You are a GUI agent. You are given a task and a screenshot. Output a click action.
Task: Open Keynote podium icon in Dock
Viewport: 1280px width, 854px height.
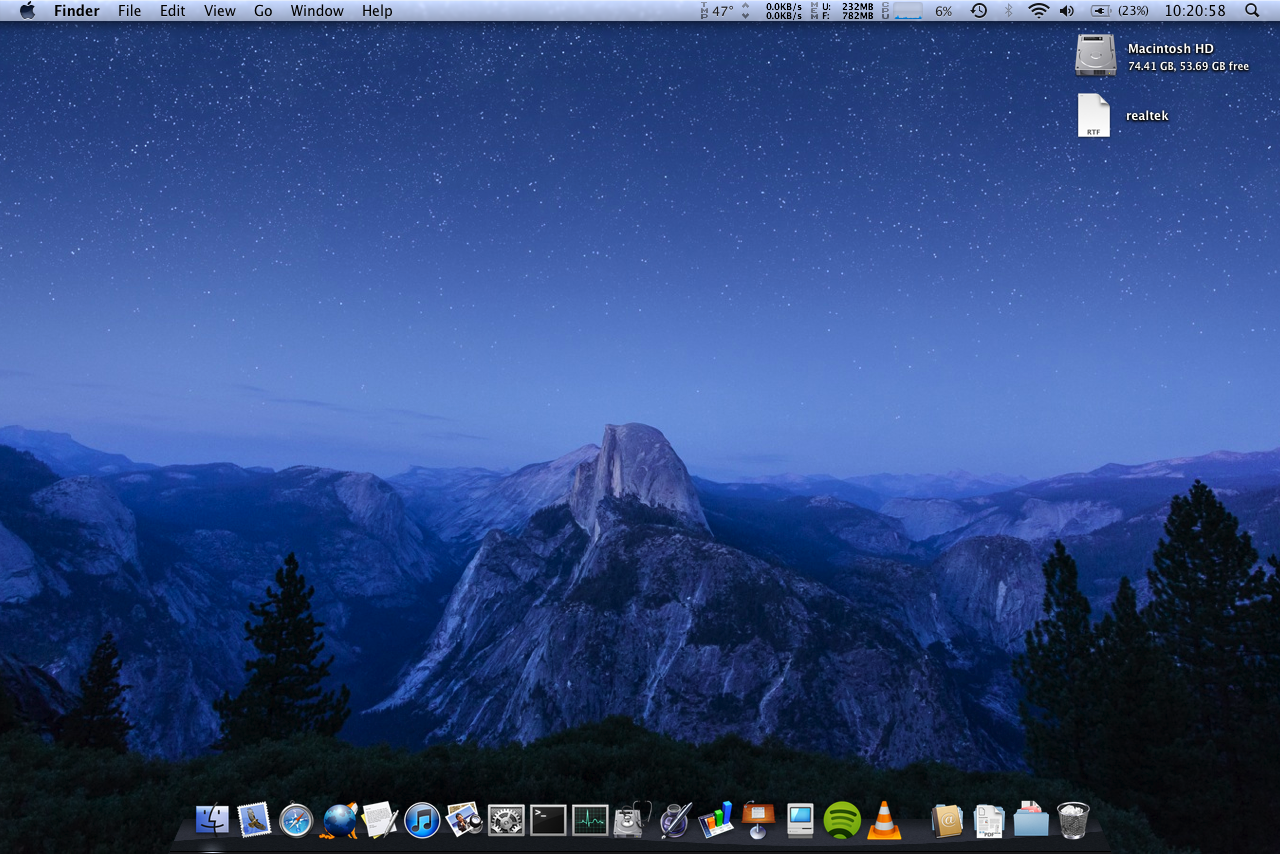[758, 820]
